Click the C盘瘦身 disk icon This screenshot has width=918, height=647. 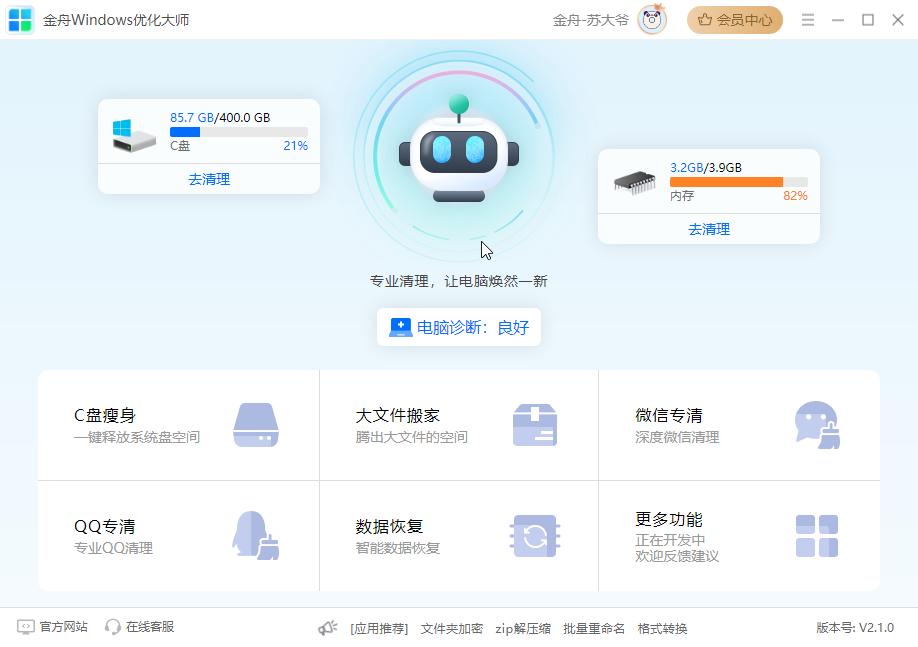[255, 425]
